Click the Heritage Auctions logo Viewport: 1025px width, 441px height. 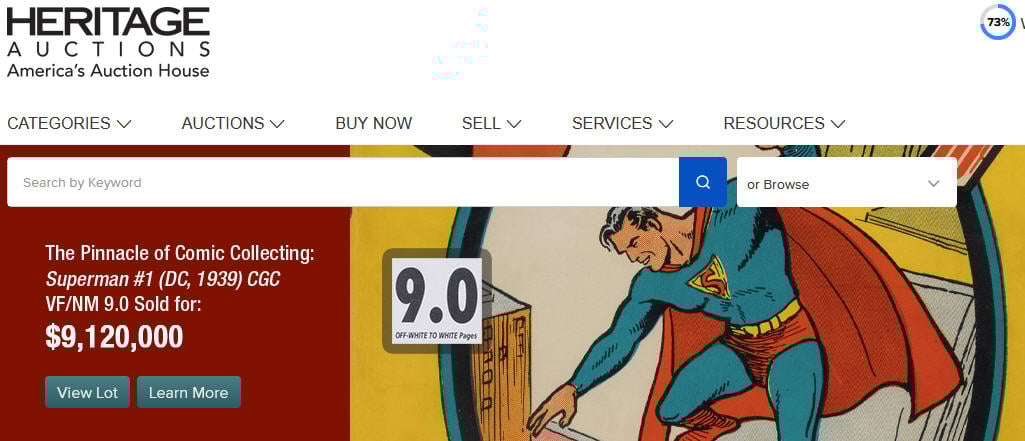click(x=109, y=42)
